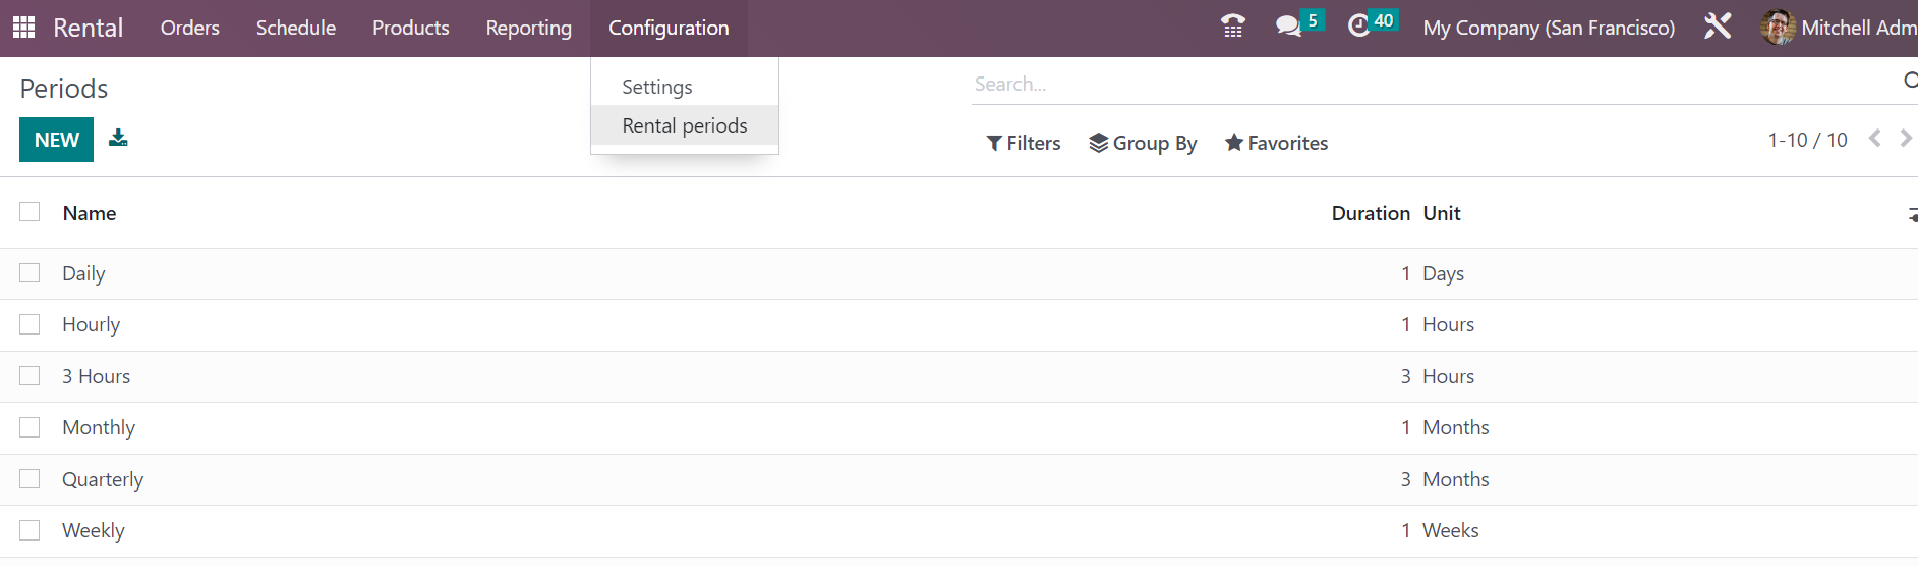Click Months unit in Monthly row

tap(1456, 427)
